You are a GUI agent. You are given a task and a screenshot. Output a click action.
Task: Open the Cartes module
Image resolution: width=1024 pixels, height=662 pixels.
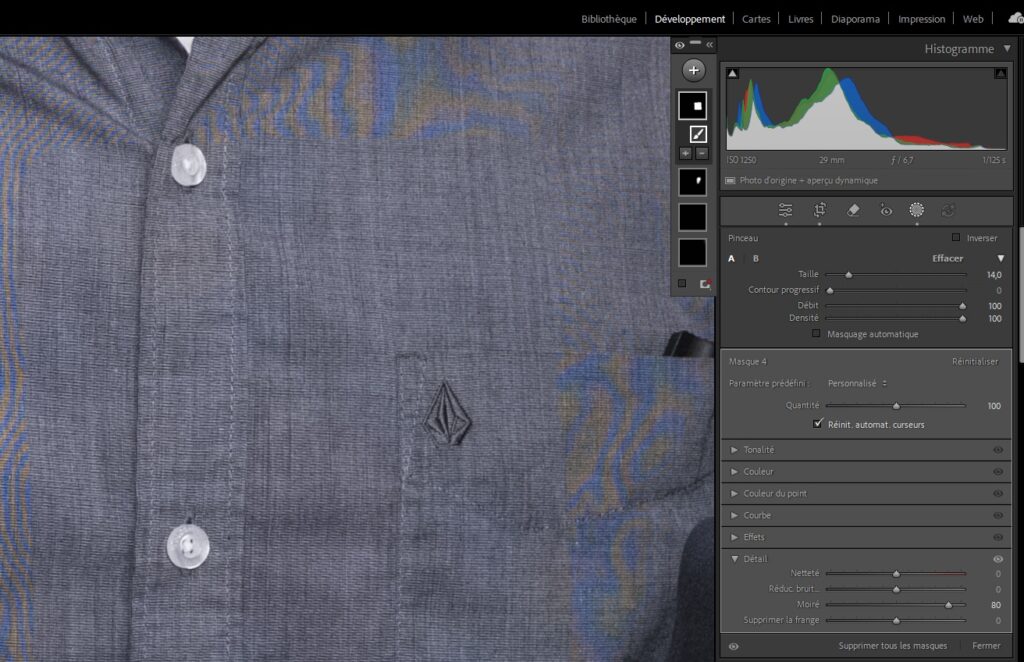coord(756,19)
